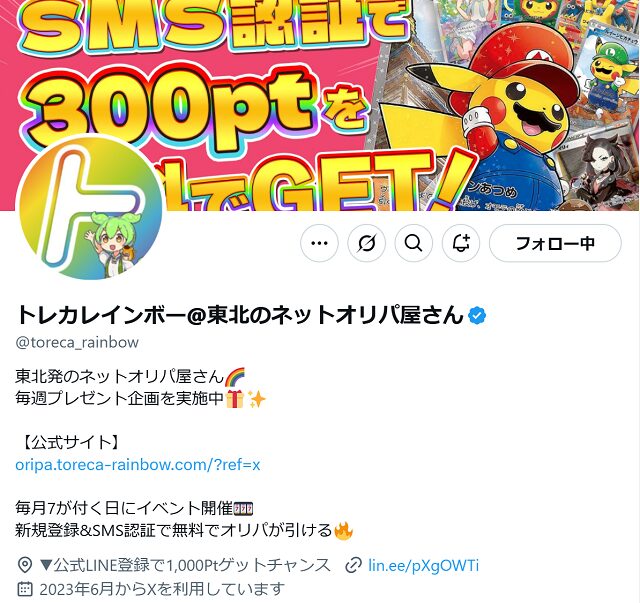Visit the oripa.toreca-rainbow.com/?ref=x link
640x603 pixels.
point(138,465)
